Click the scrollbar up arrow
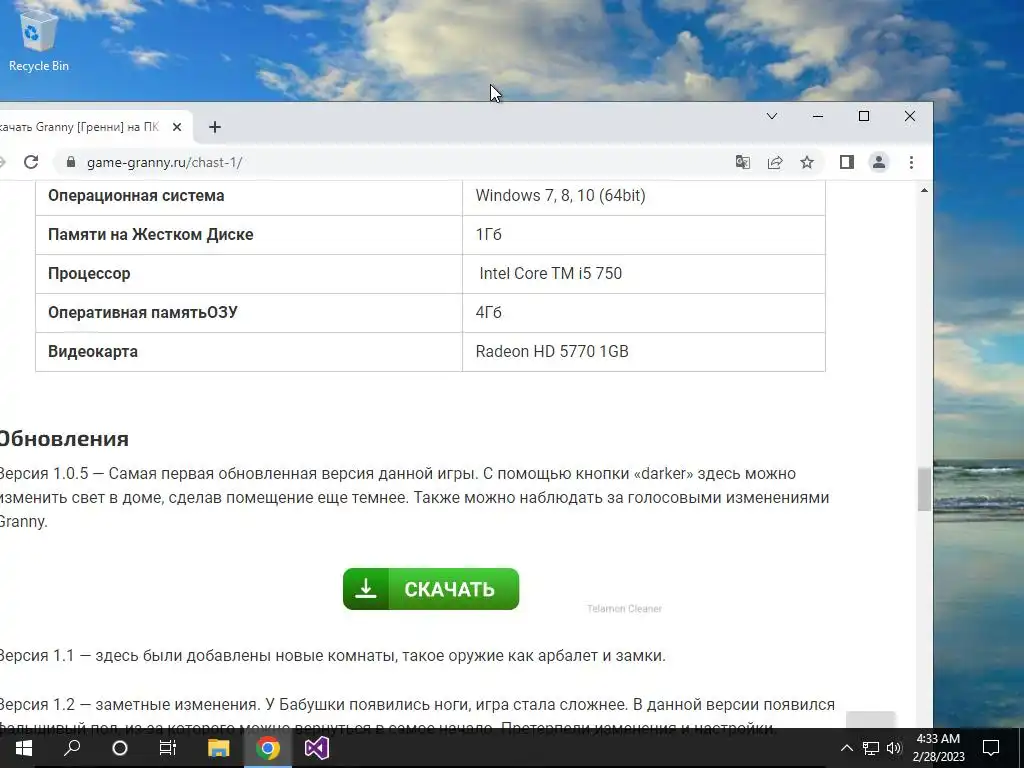The height and width of the screenshot is (768, 1024). (x=924, y=191)
